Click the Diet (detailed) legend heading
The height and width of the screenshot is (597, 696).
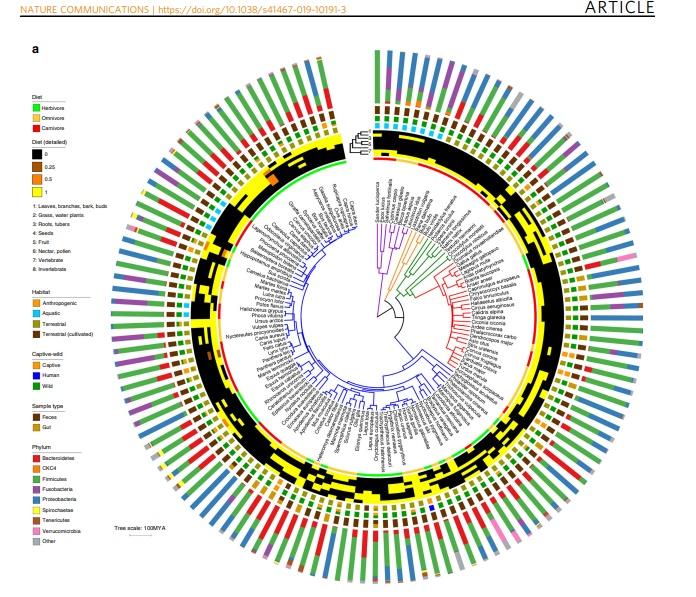coord(49,142)
